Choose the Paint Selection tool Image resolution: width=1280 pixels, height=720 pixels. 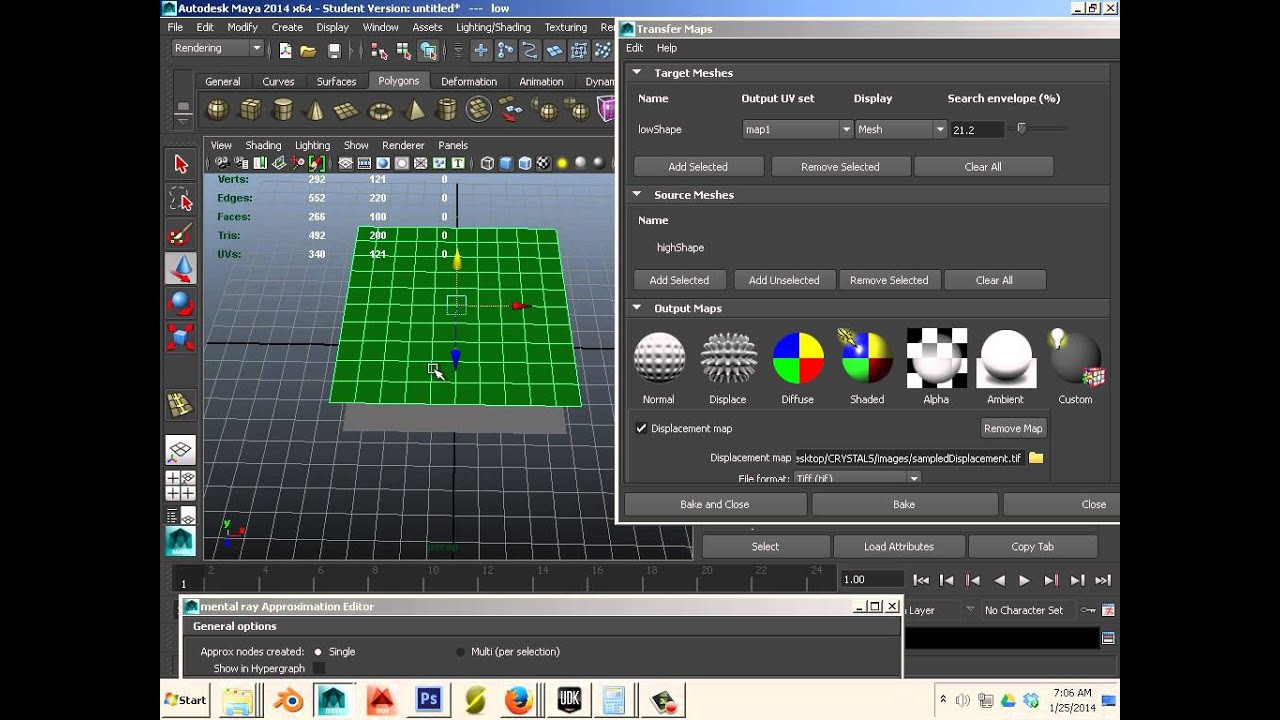(180, 235)
